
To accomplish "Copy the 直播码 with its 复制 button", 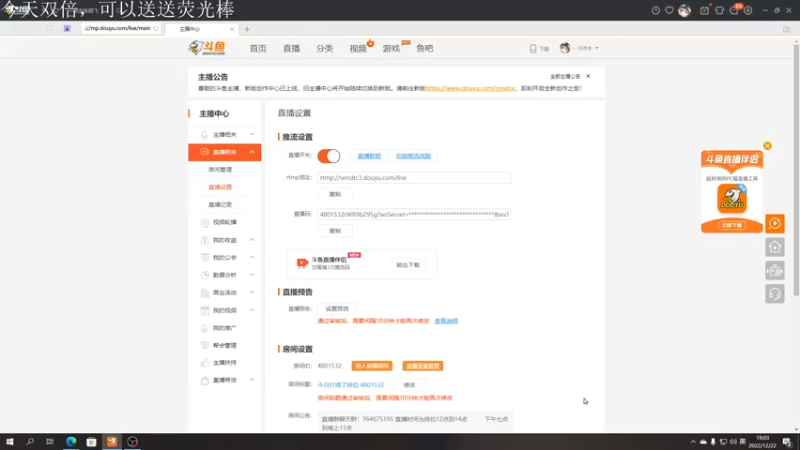I will coord(335,231).
